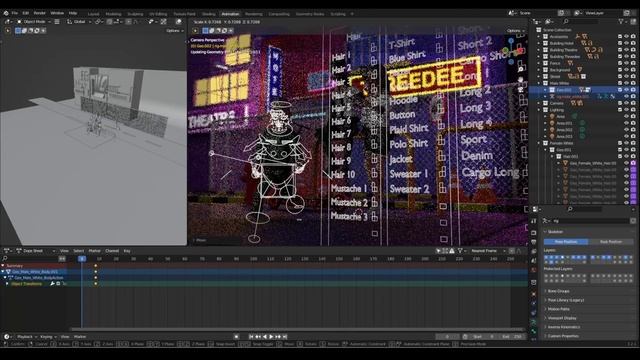Viewport: 640px width, 360px height.
Task: Open the dope sheet View menu
Action: coord(64,251)
